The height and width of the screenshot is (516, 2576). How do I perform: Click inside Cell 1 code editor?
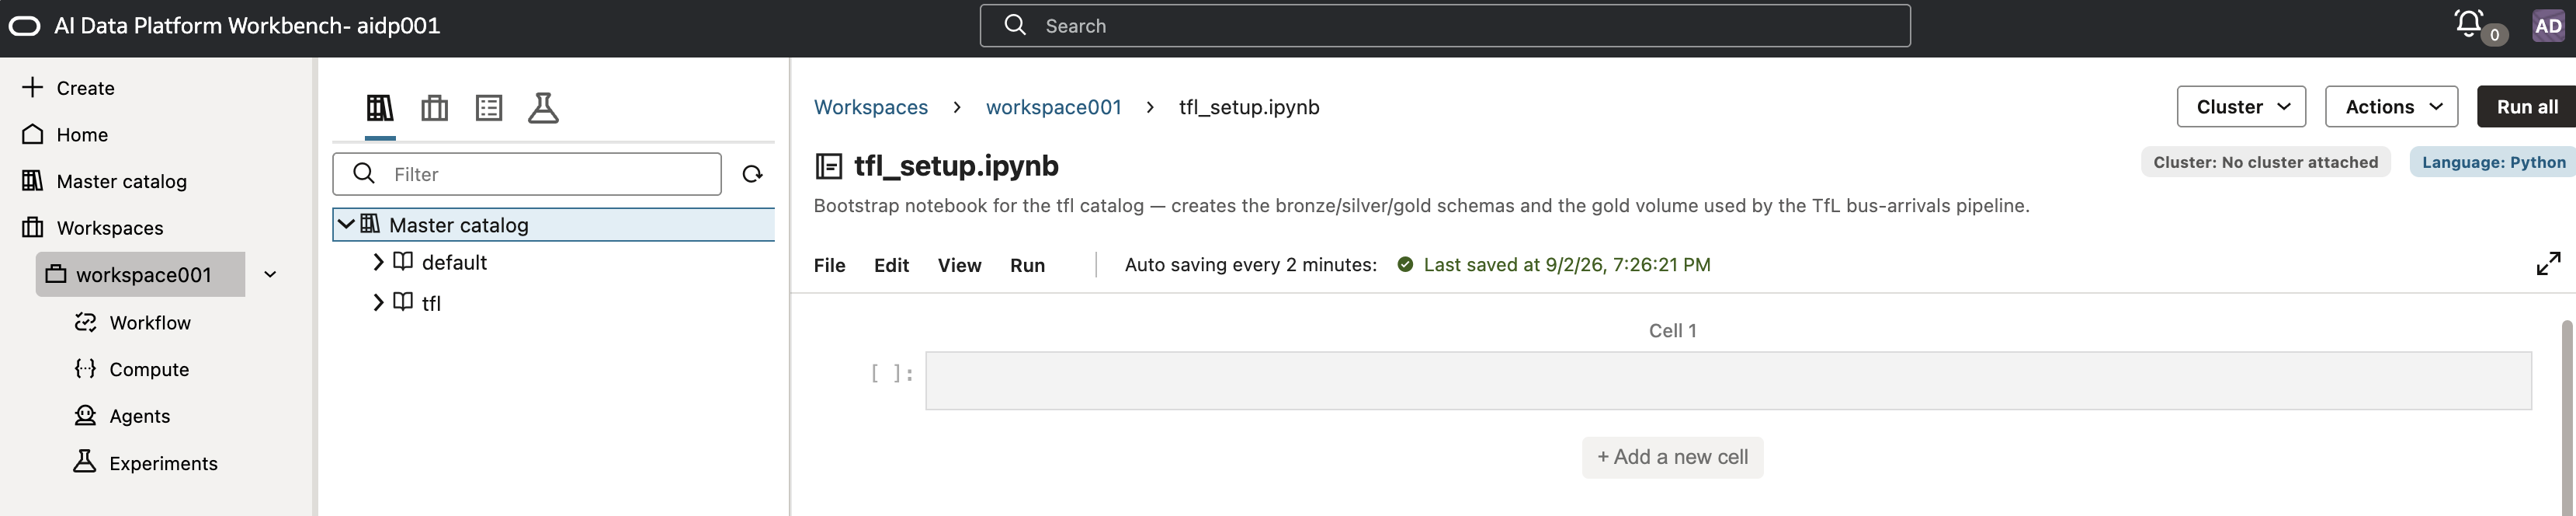pos(1728,380)
